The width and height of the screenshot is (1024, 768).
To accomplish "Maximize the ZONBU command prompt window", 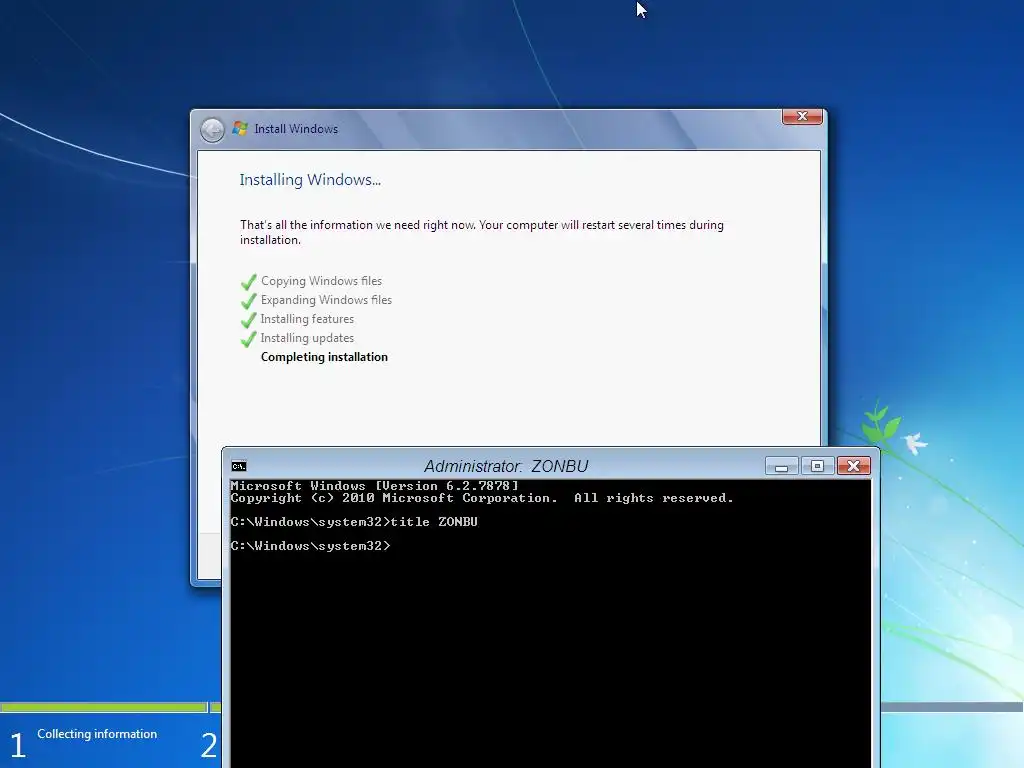I will (x=817, y=466).
